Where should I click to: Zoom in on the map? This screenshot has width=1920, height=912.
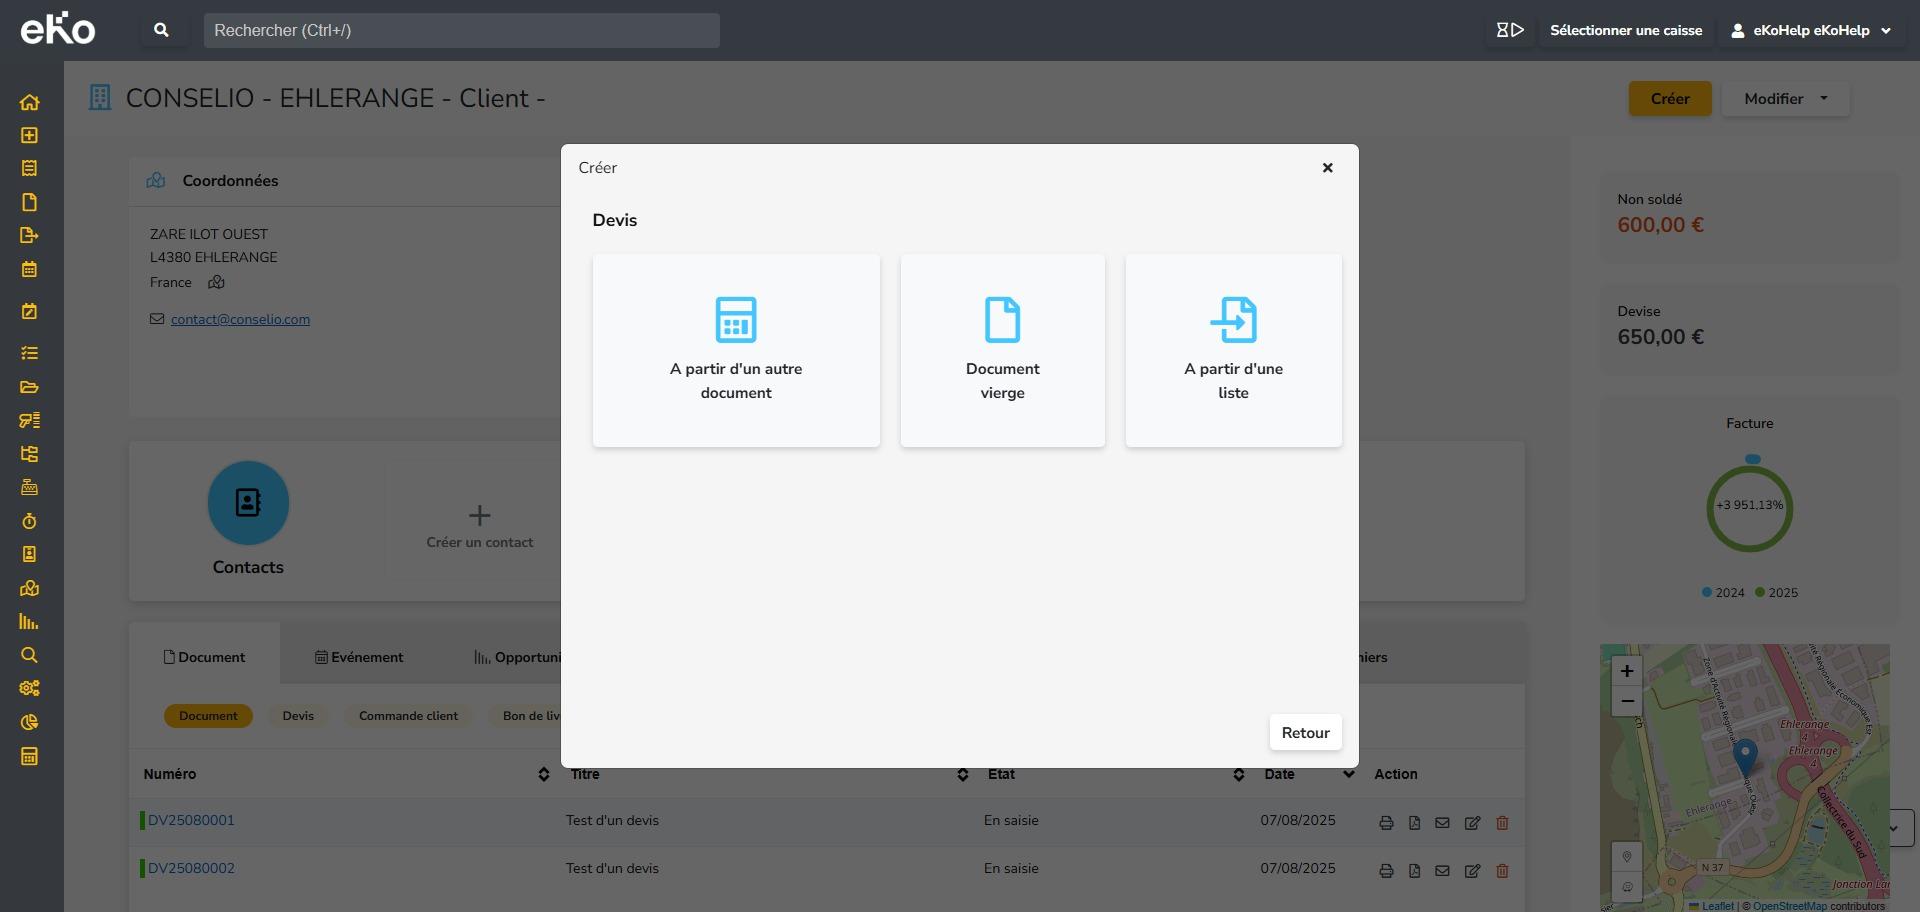tap(1627, 671)
